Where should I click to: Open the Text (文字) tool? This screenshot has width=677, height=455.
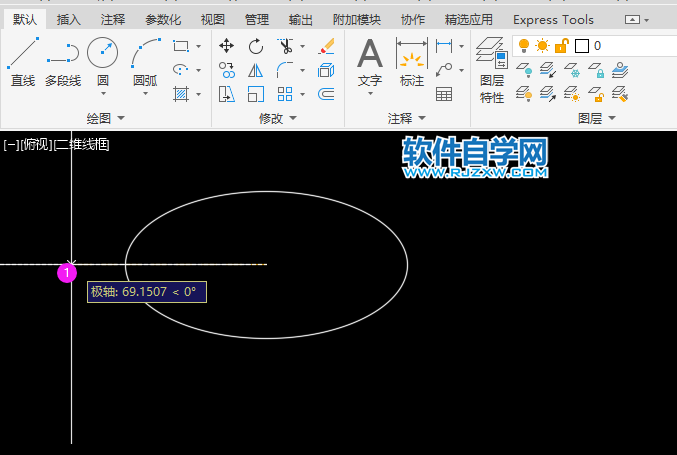[370, 62]
